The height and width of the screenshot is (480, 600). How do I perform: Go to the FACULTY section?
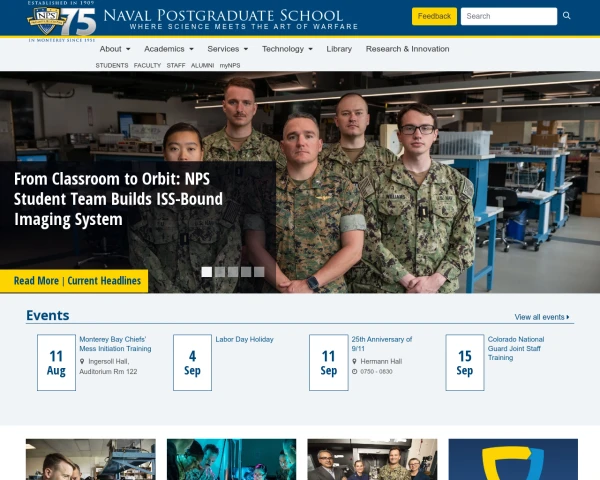(x=147, y=65)
